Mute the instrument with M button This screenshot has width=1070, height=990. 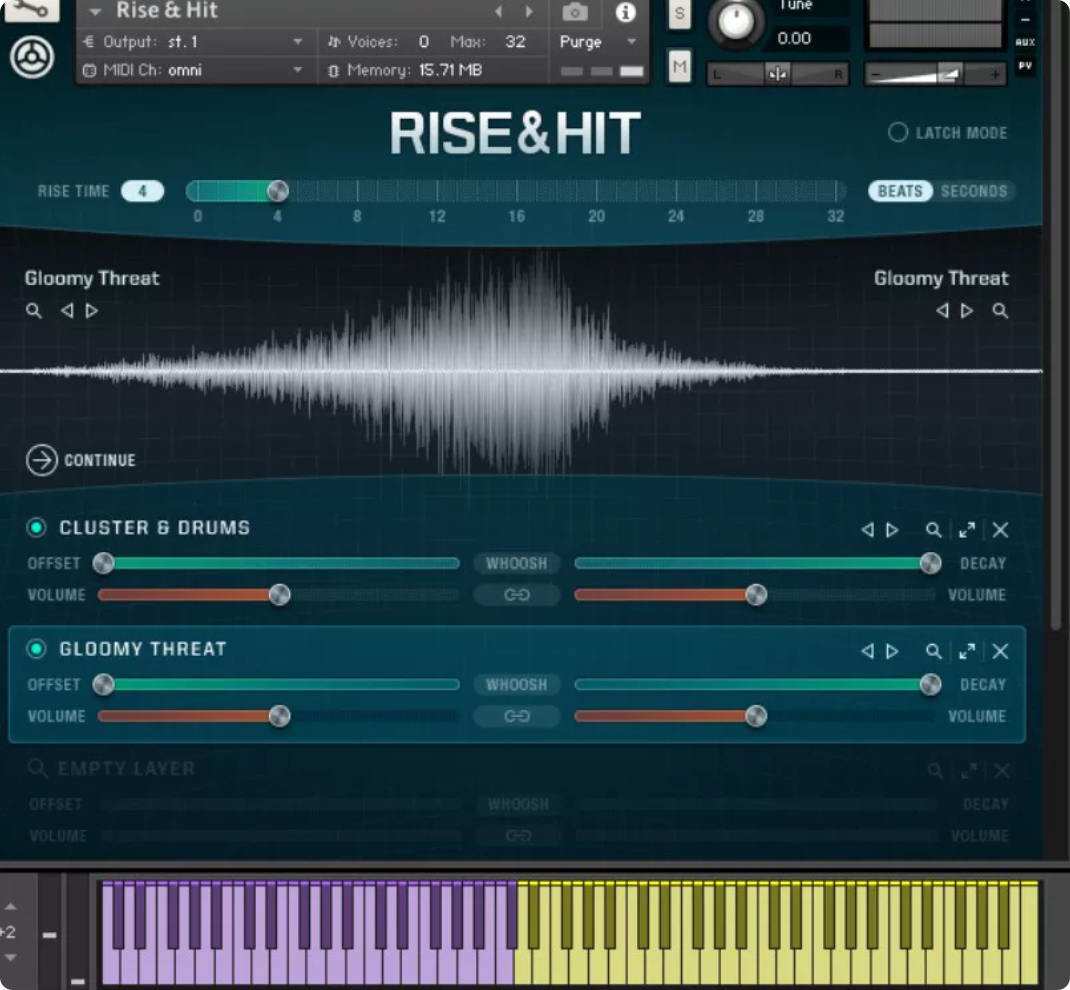pyautogui.click(x=680, y=66)
